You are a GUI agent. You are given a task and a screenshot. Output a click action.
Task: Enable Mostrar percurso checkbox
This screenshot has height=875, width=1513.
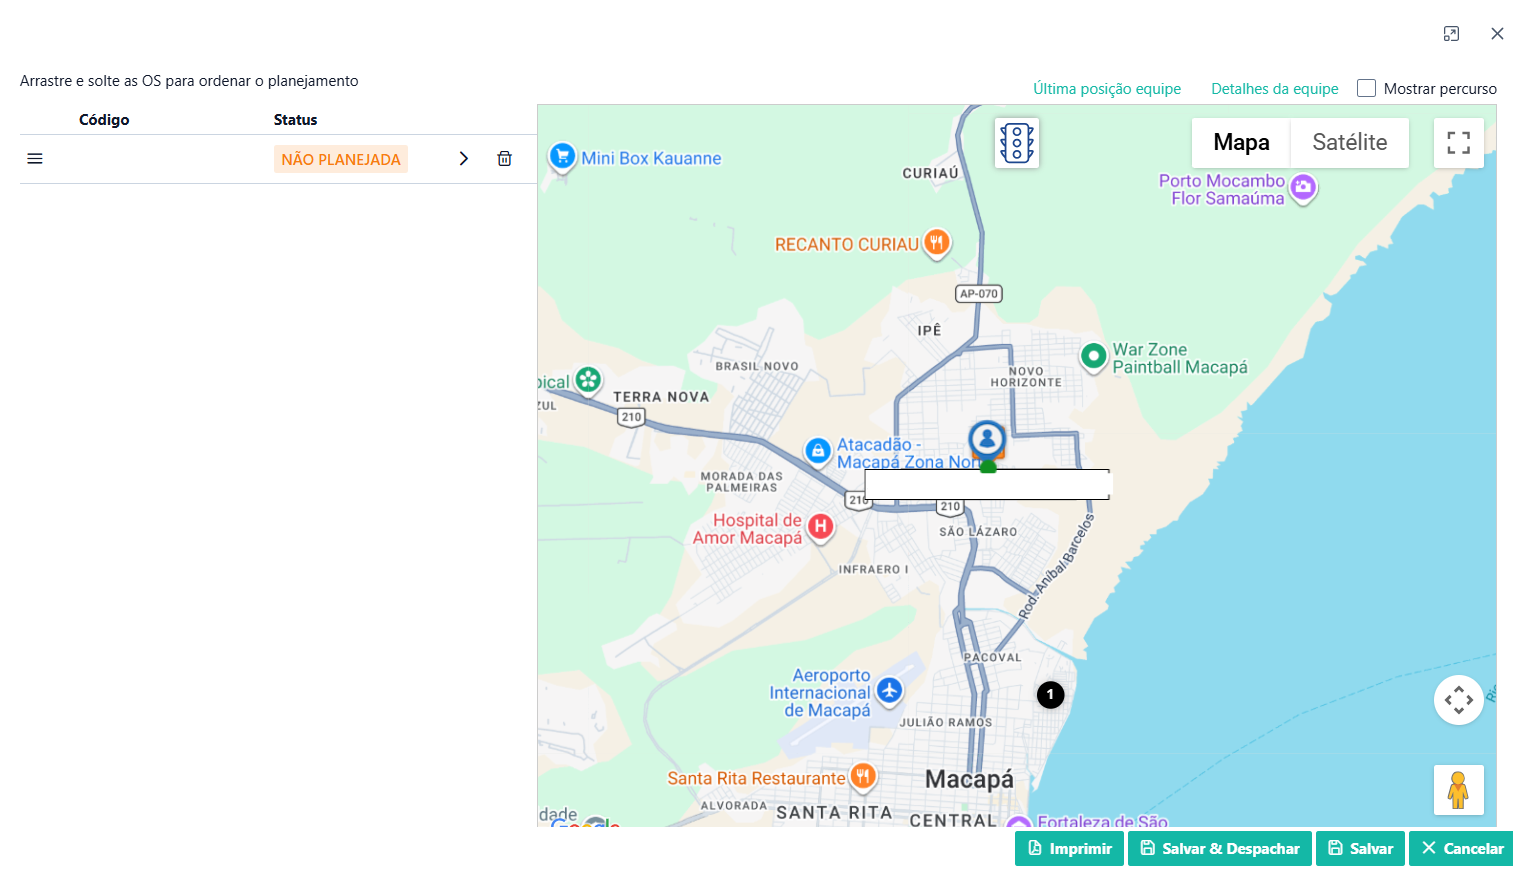1366,88
